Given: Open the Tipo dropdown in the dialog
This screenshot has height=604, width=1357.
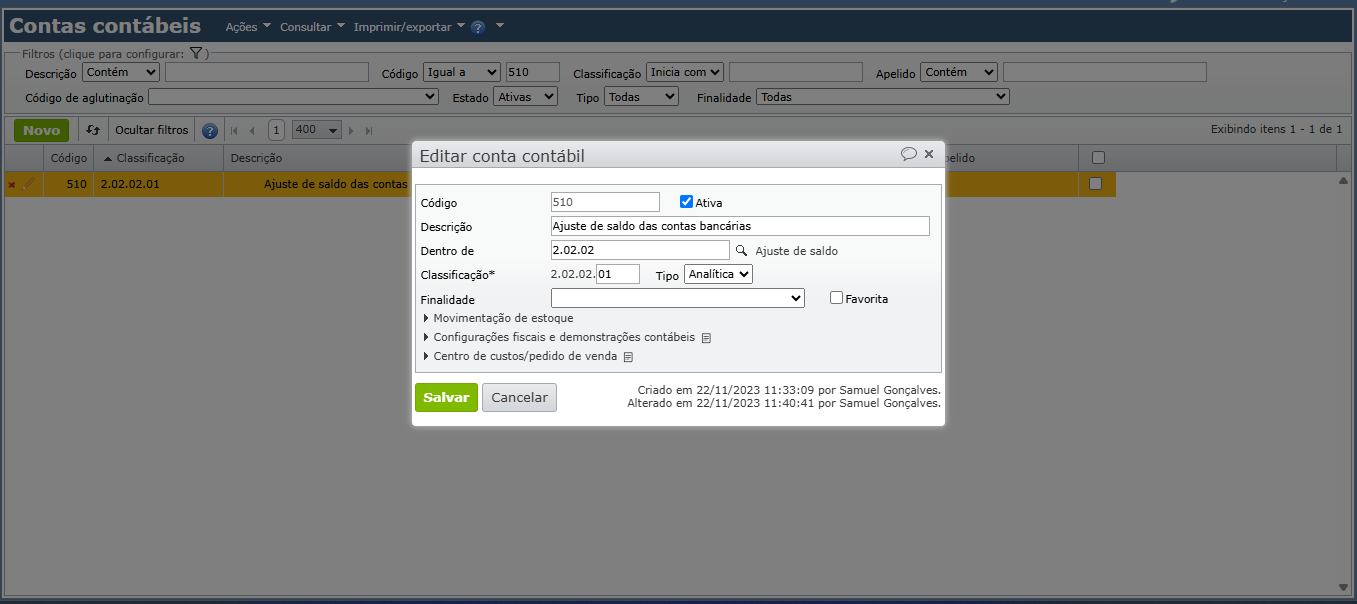Looking at the screenshot, I should coord(718,274).
